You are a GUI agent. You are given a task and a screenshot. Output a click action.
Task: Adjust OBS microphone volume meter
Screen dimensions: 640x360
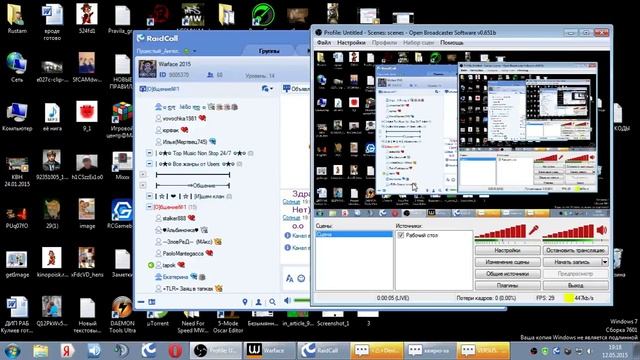click(x=500, y=232)
